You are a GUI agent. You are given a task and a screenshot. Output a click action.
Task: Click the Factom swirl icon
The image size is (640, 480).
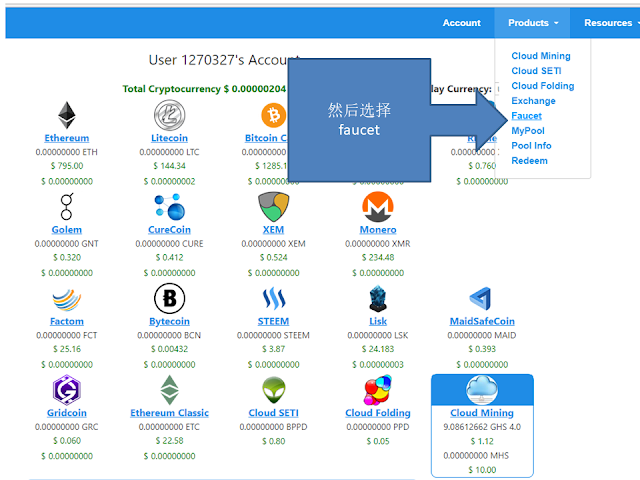(67, 300)
